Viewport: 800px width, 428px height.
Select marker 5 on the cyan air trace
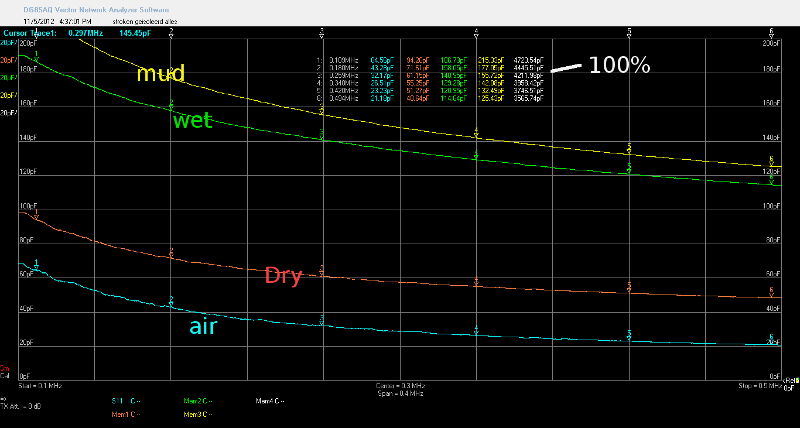point(629,334)
